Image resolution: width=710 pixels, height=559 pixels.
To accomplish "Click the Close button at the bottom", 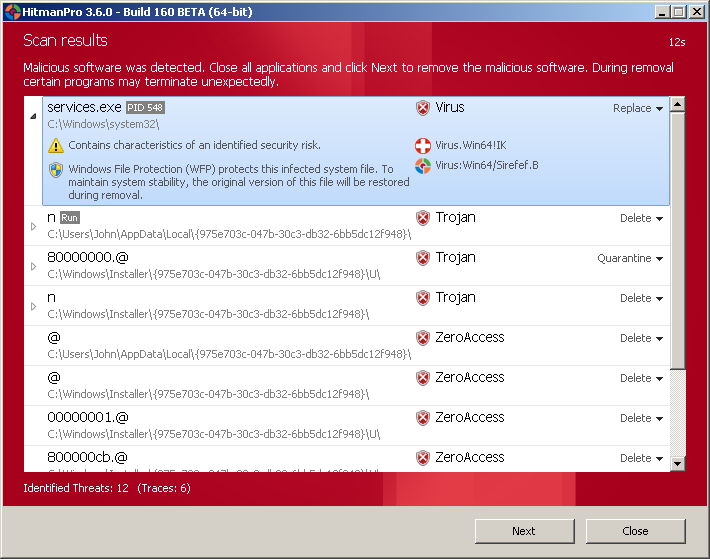I will click(x=635, y=531).
